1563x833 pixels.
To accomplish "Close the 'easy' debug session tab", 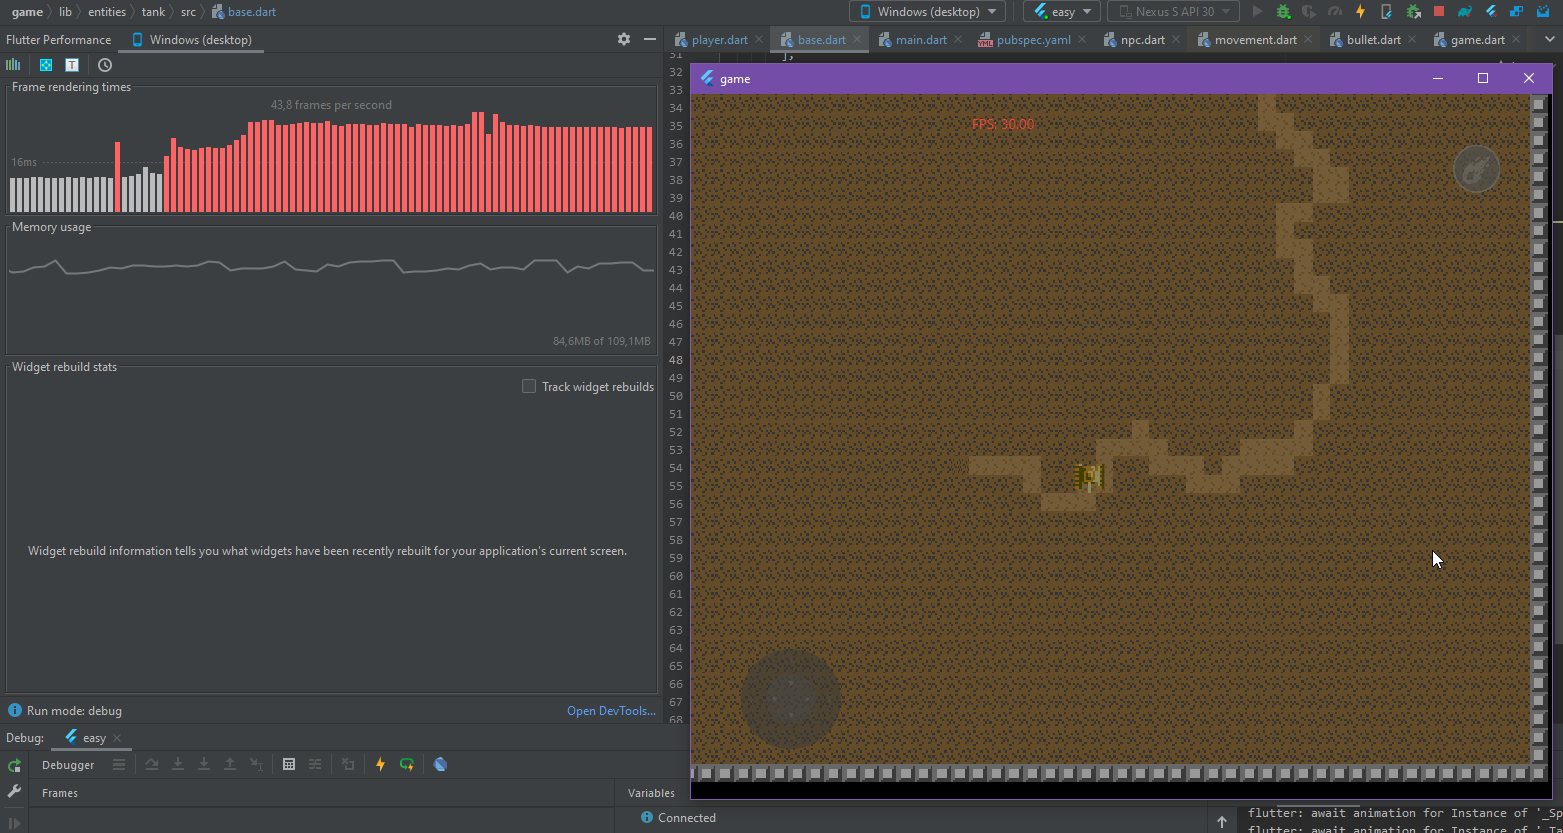I will 117,738.
